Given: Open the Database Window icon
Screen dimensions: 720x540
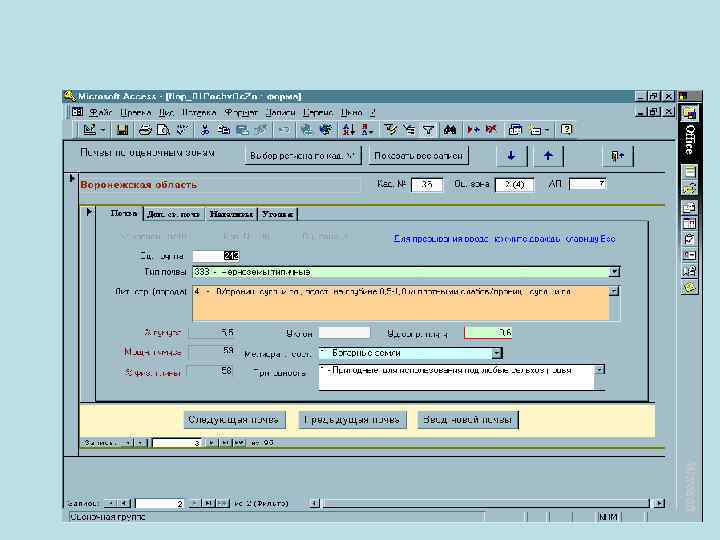Looking at the screenshot, I should [515, 130].
